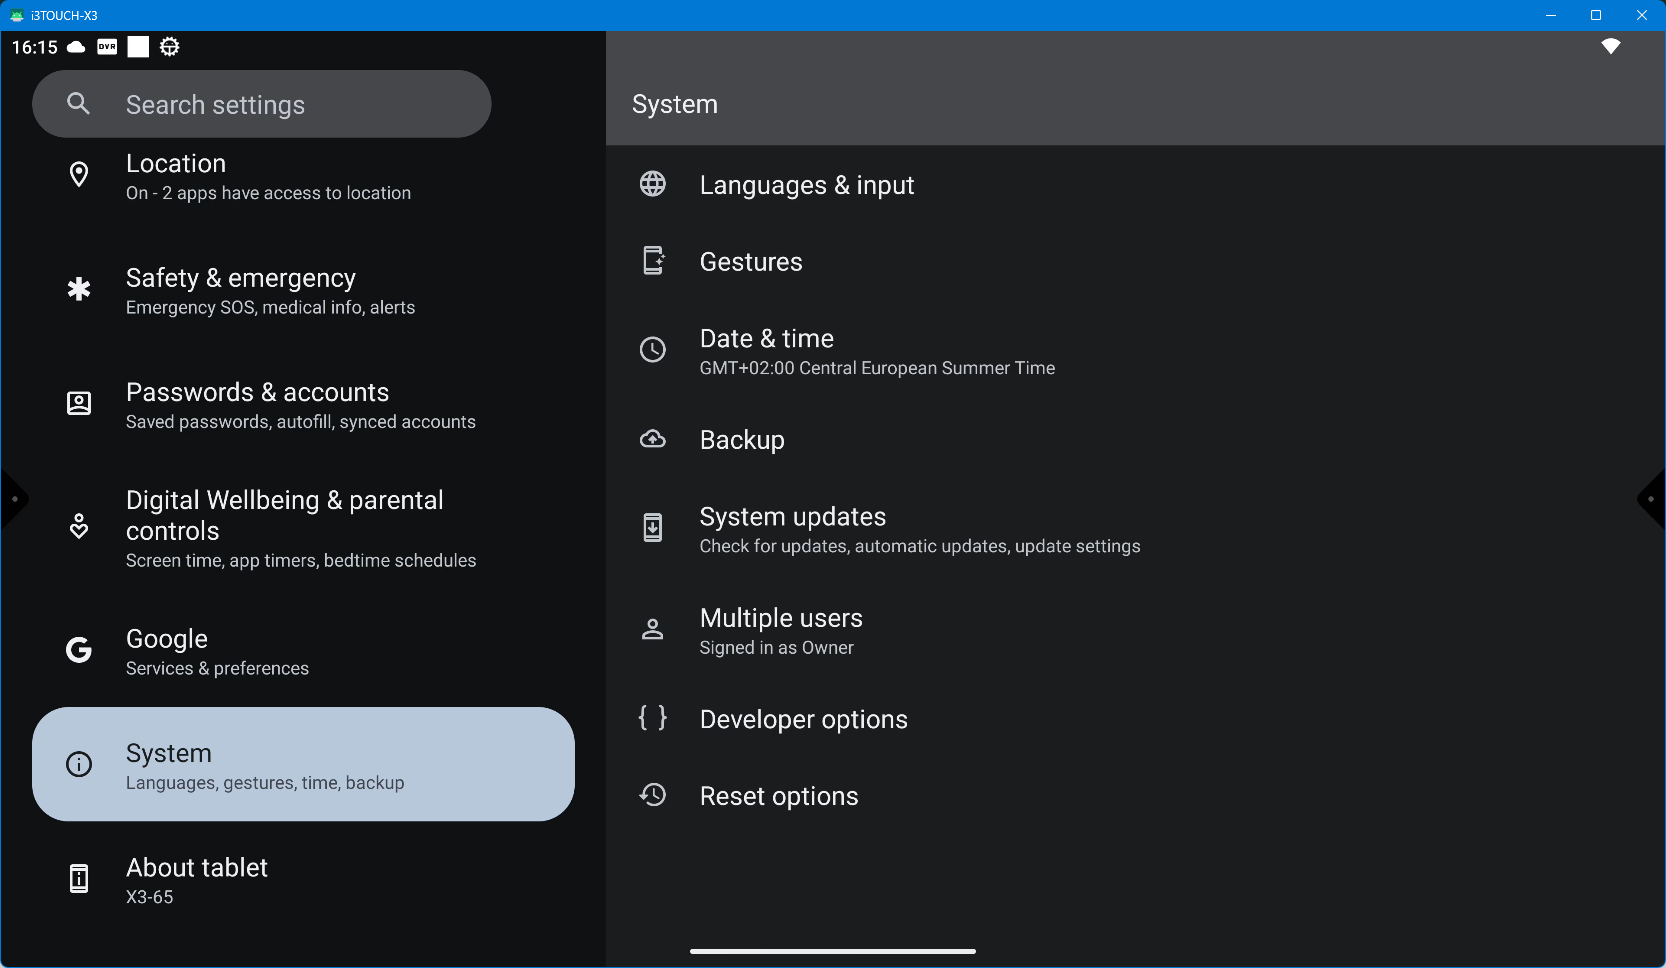The width and height of the screenshot is (1666, 968).
Task: Open Passwords & accounts settings
Action: (x=300, y=405)
